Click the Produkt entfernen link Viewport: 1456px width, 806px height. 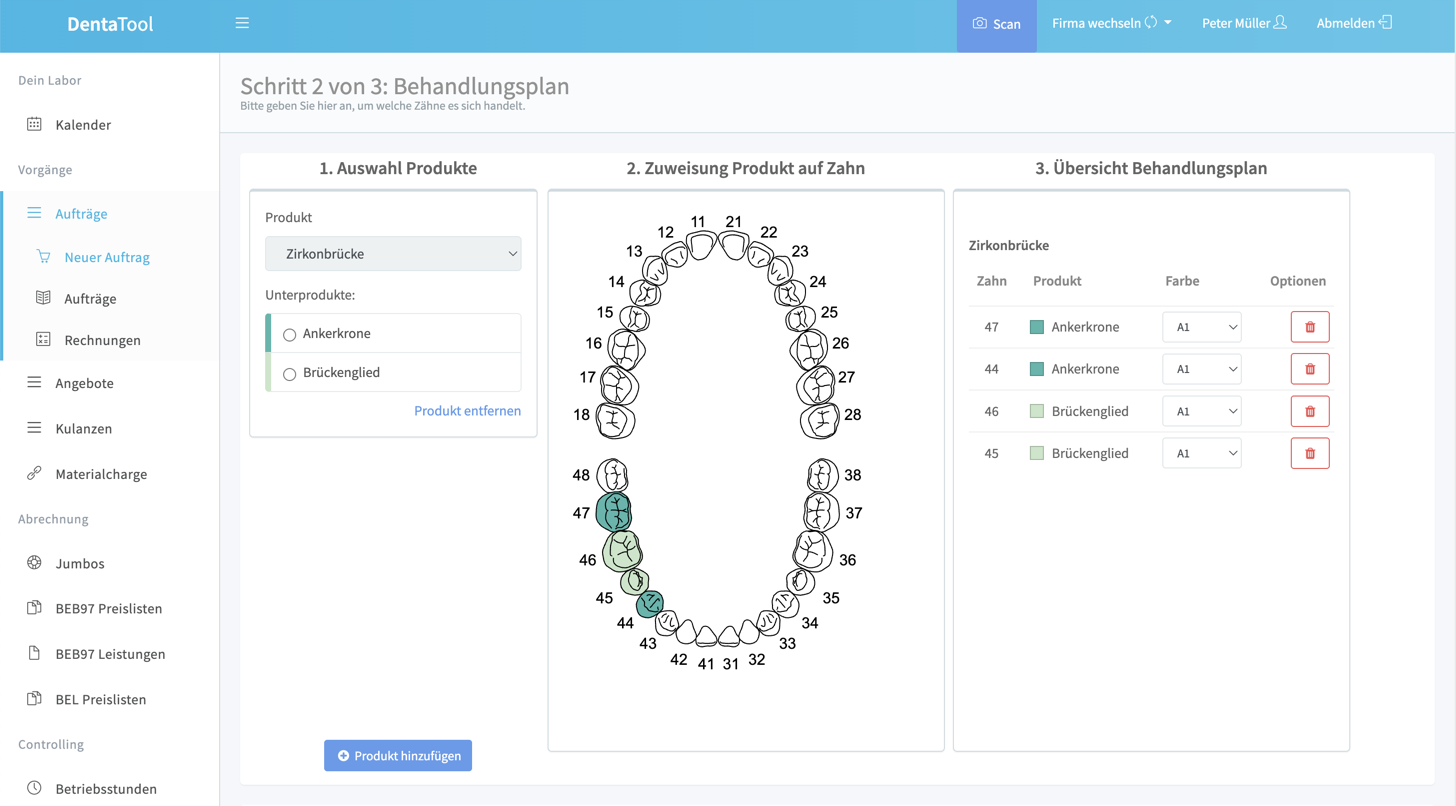(467, 410)
